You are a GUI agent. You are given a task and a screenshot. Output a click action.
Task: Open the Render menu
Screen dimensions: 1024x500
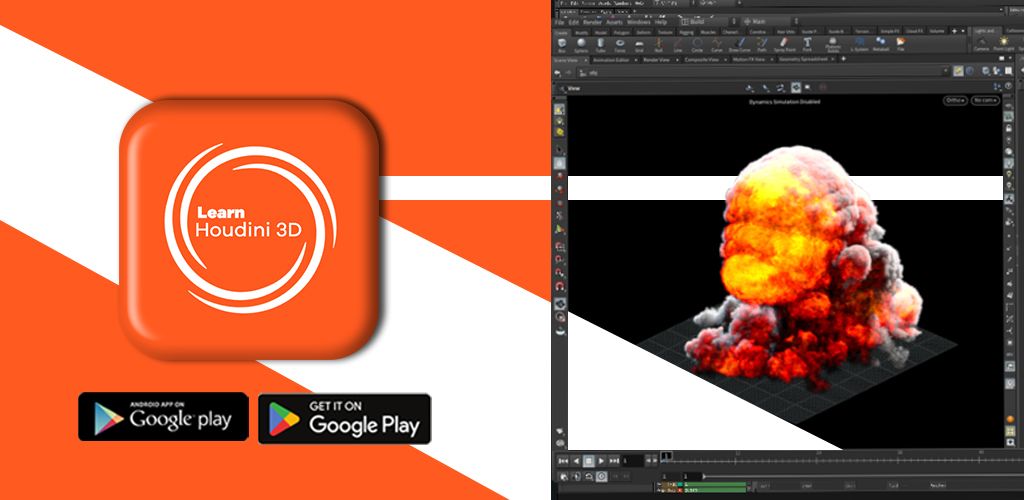tap(592, 22)
